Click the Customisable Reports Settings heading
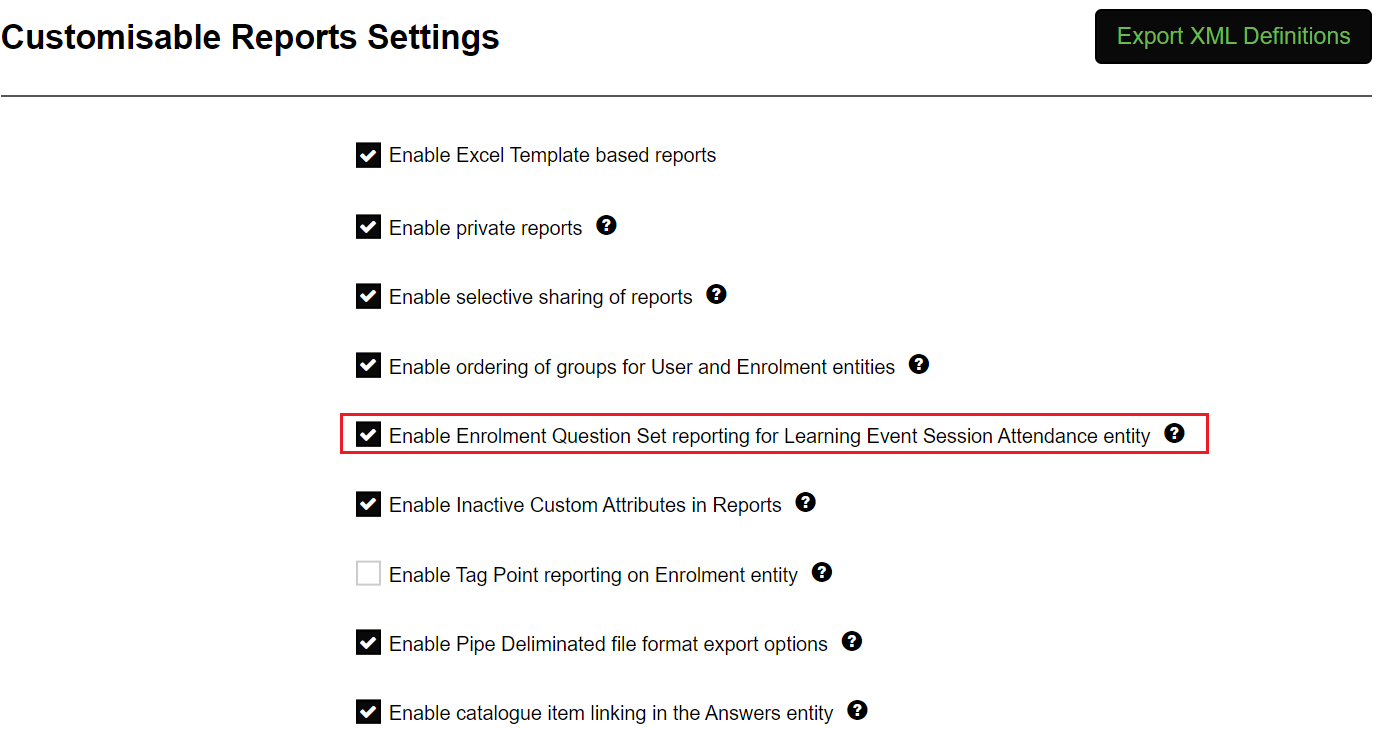This screenshot has height=729, width=1376. (250, 38)
